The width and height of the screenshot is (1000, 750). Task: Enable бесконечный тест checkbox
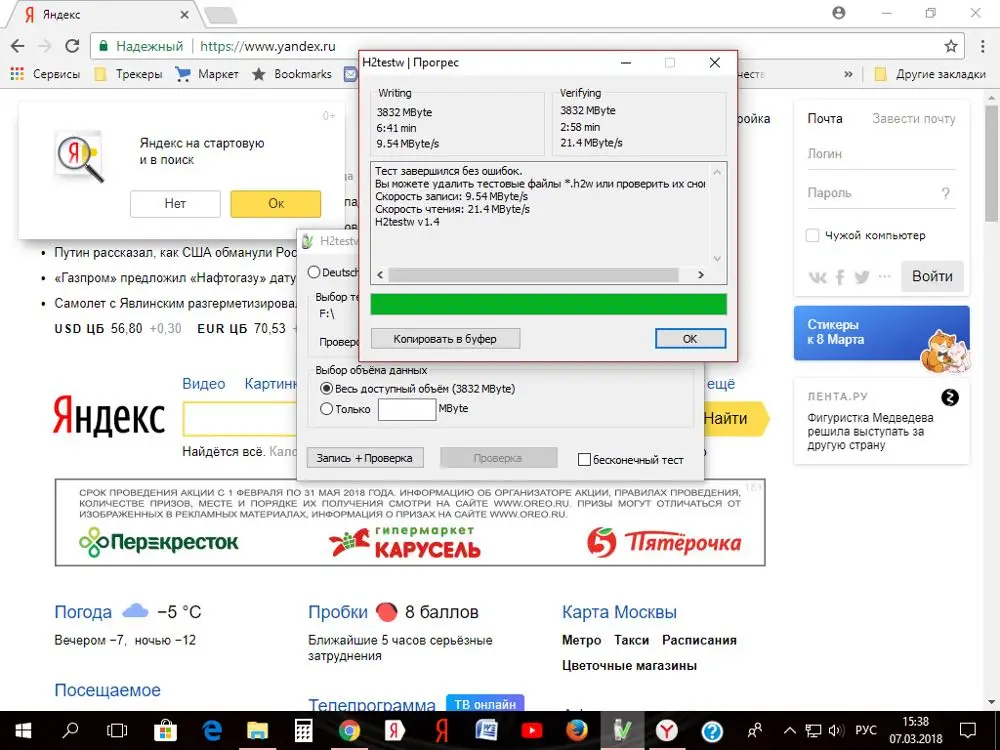coord(584,459)
